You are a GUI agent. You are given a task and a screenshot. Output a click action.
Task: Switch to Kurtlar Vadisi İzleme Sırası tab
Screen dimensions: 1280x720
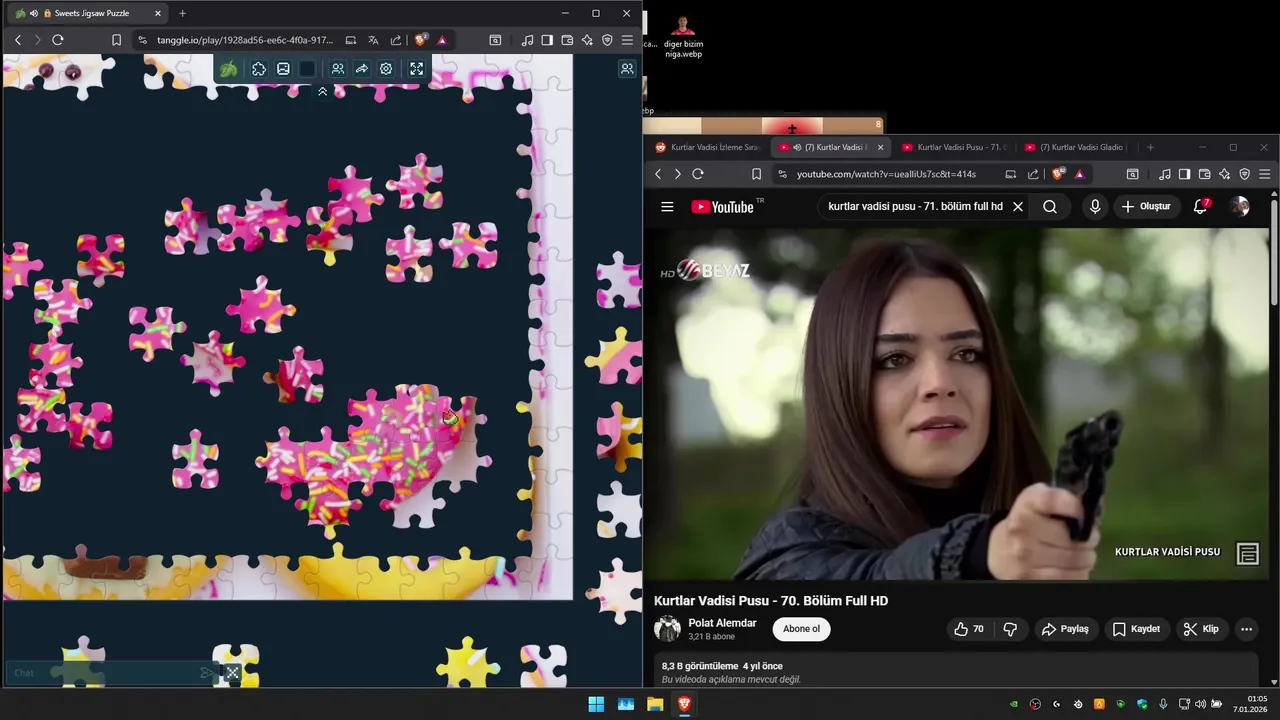click(x=708, y=147)
